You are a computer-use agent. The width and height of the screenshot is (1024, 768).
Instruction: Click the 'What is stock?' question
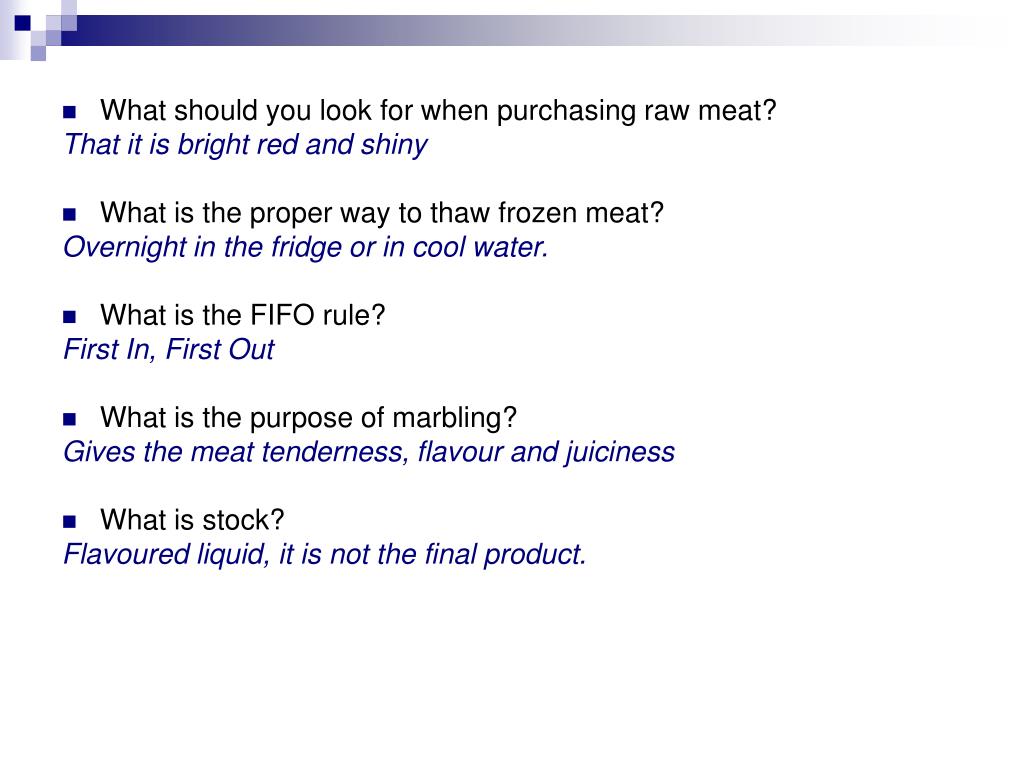pyautogui.click(x=192, y=520)
